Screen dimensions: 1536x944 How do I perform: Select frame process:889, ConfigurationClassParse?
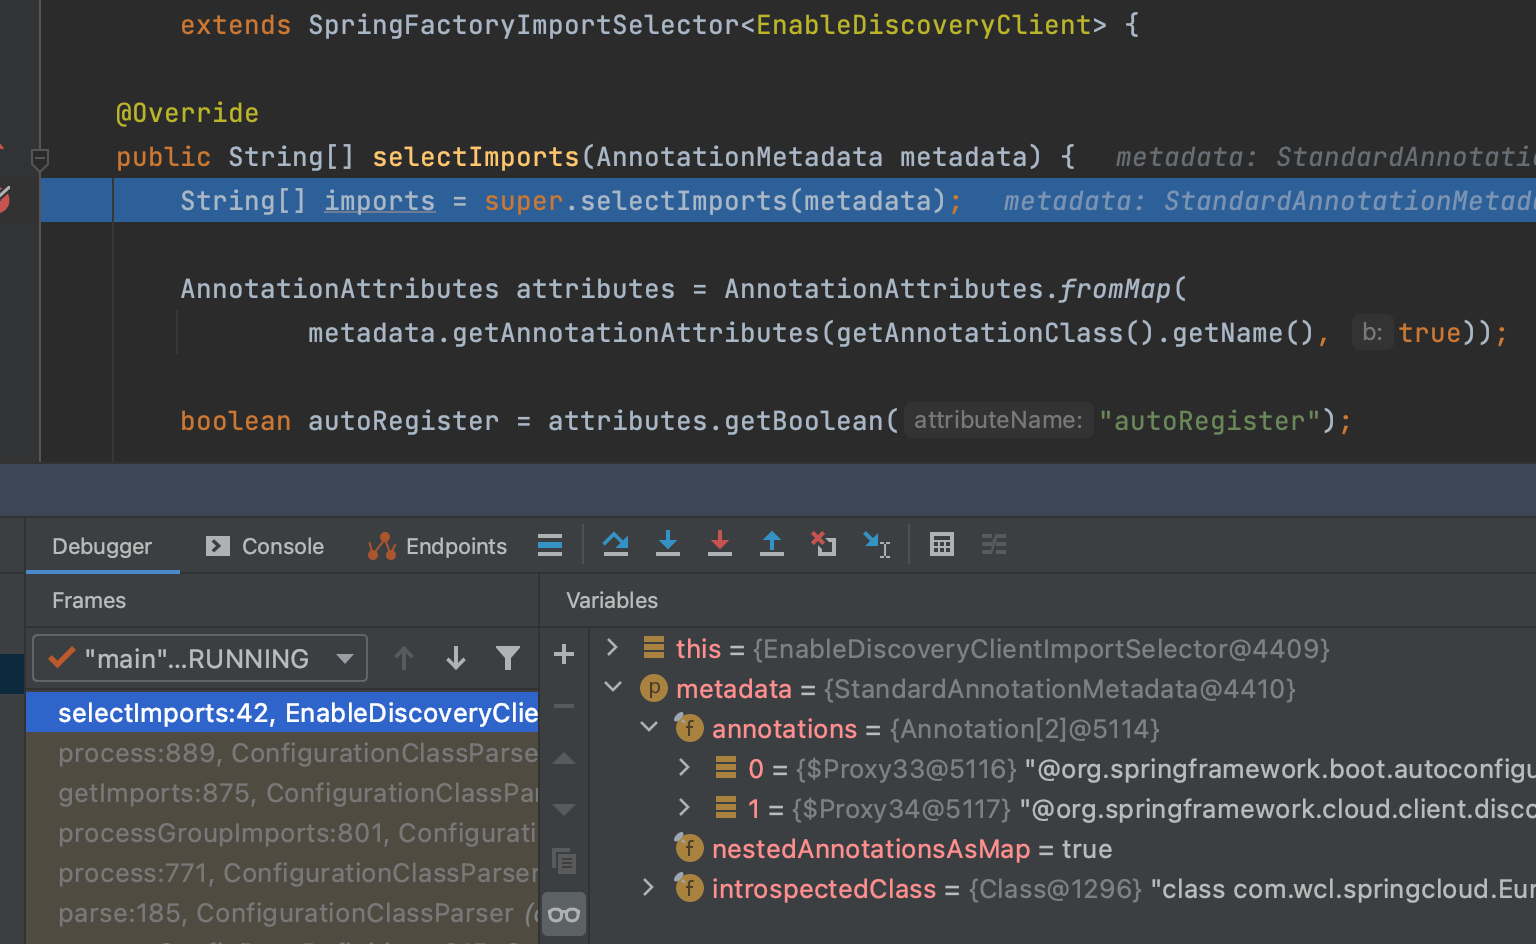pyautogui.click(x=282, y=753)
